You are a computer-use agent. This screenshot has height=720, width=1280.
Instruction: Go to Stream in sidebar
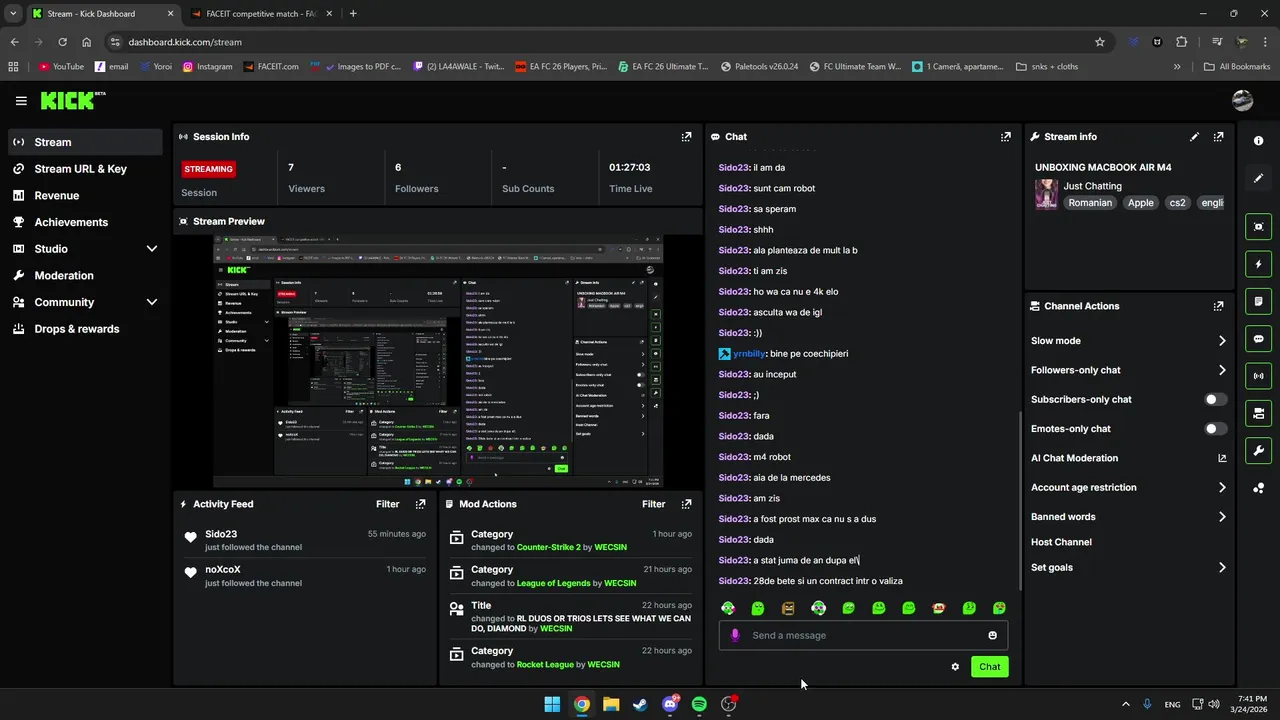pos(85,142)
